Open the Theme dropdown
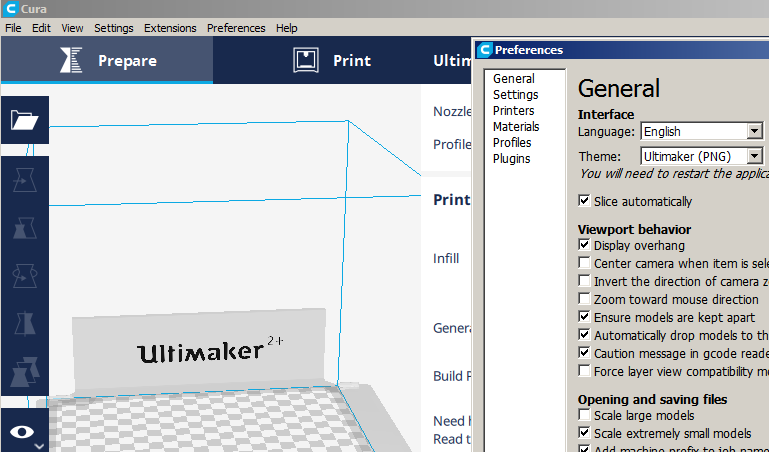This screenshot has height=452, width=769. point(702,156)
